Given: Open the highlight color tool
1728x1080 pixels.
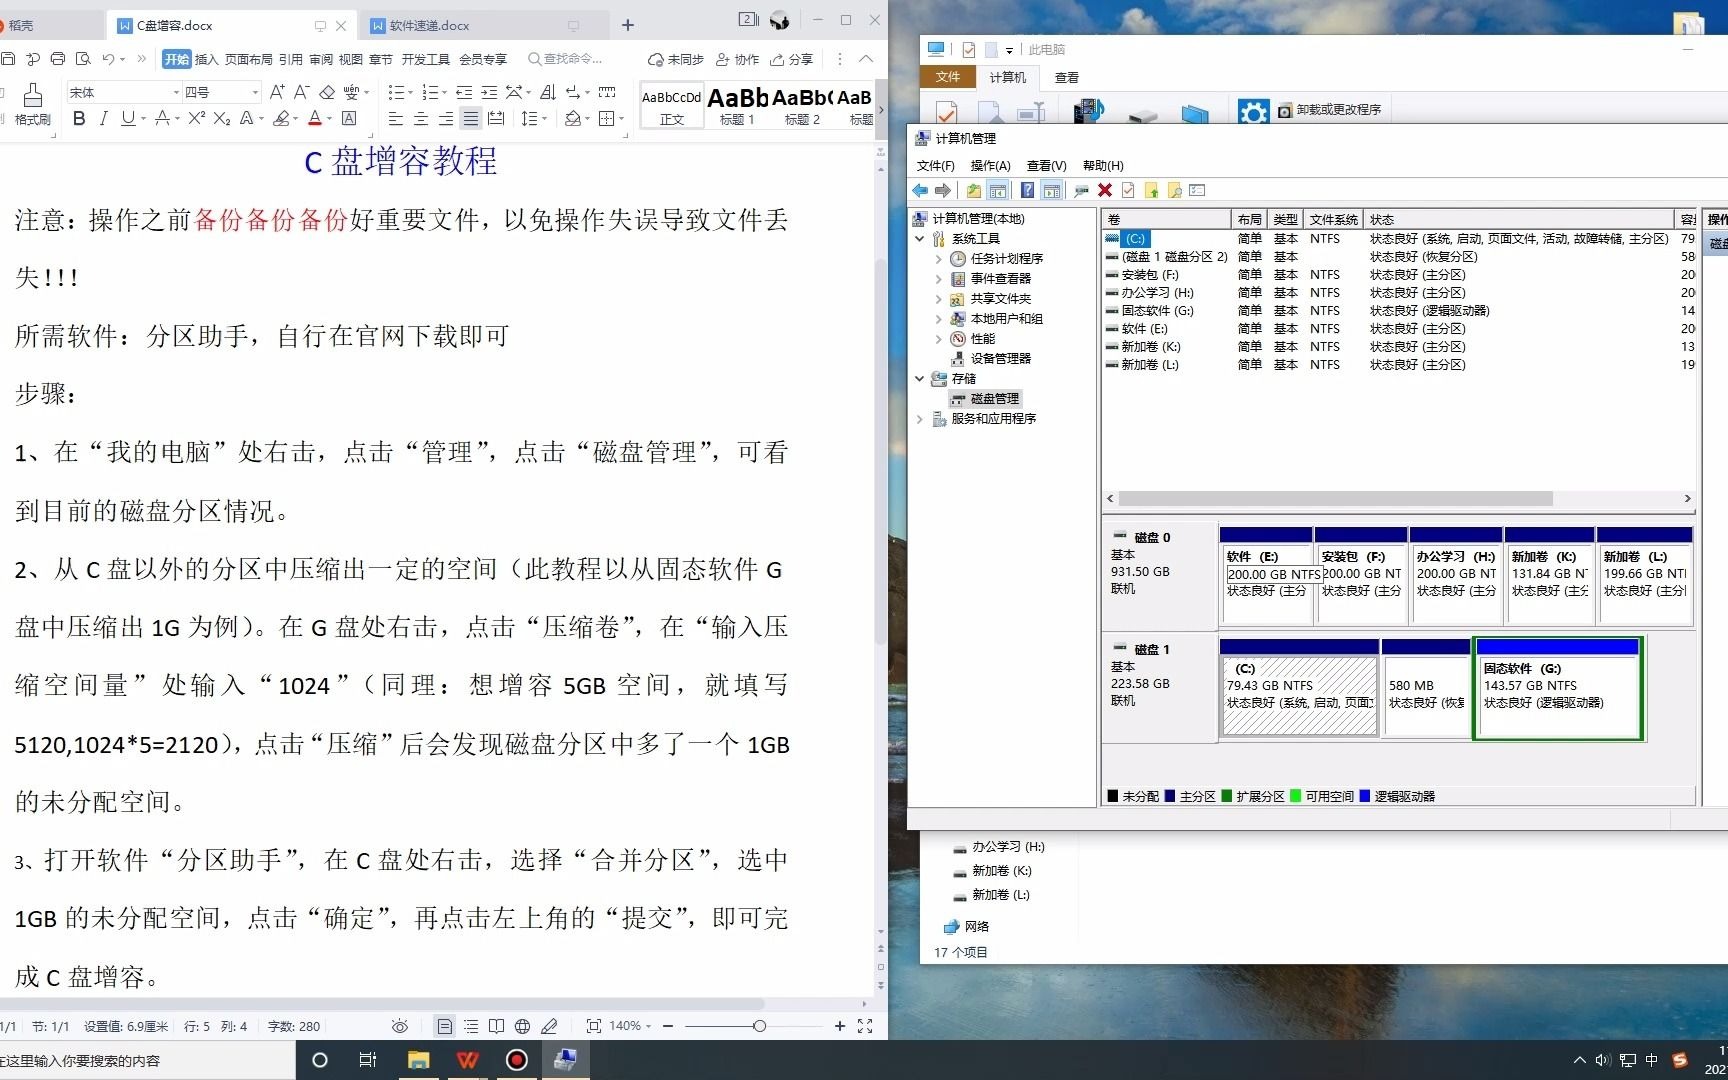Looking at the screenshot, I should [x=283, y=117].
